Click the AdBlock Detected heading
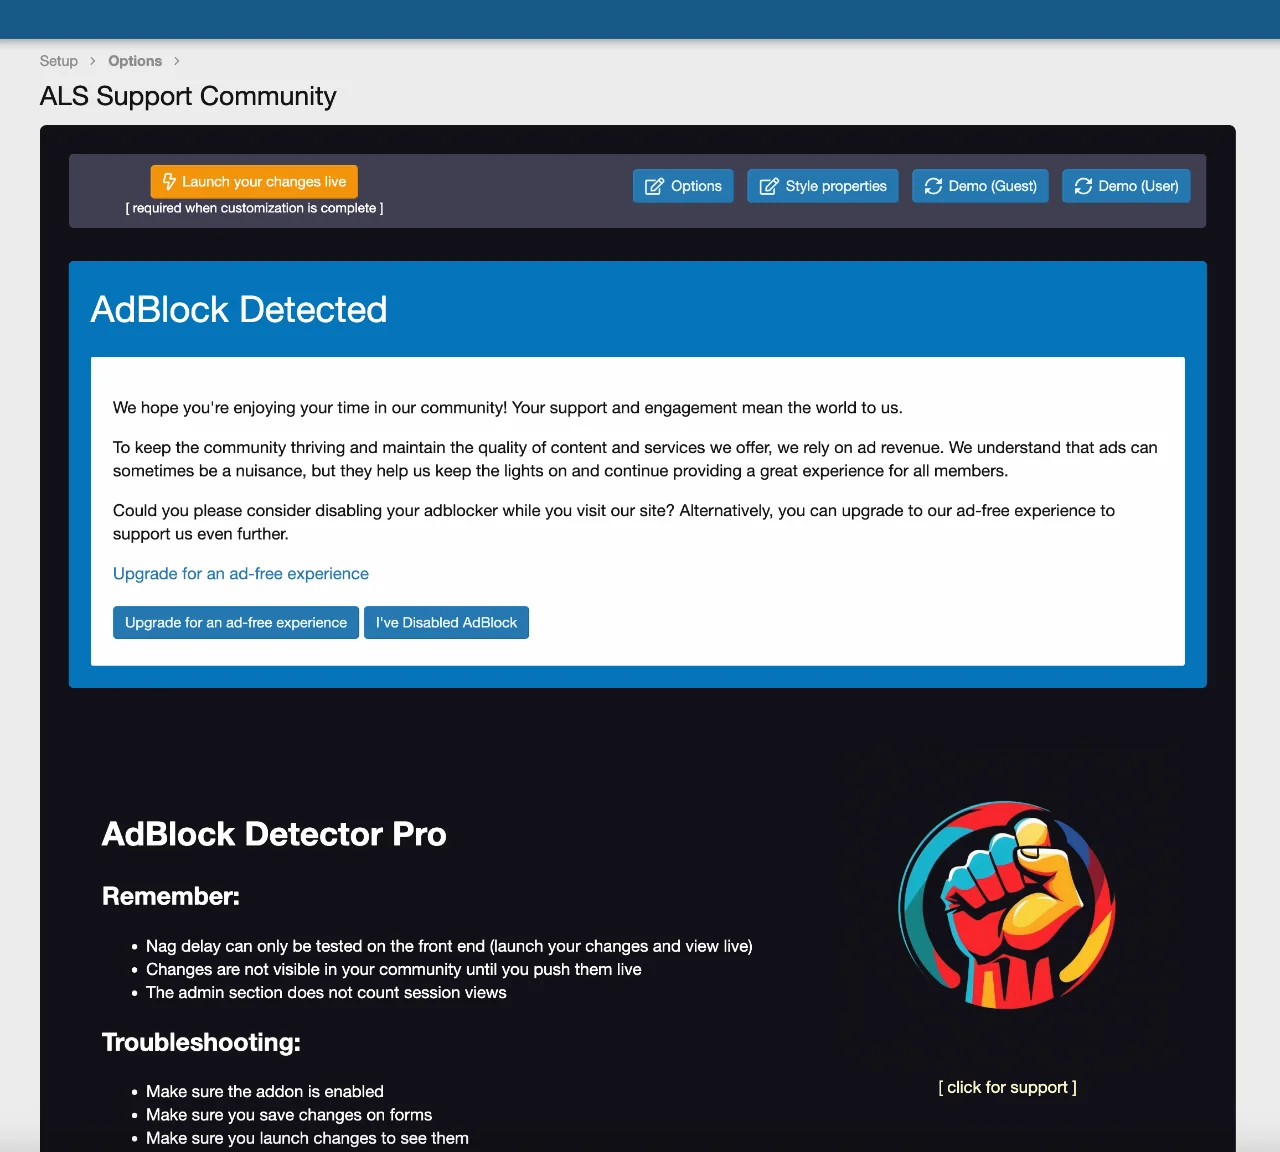Image resolution: width=1280 pixels, height=1152 pixels. pyautogui.click(x=239, y=310)
